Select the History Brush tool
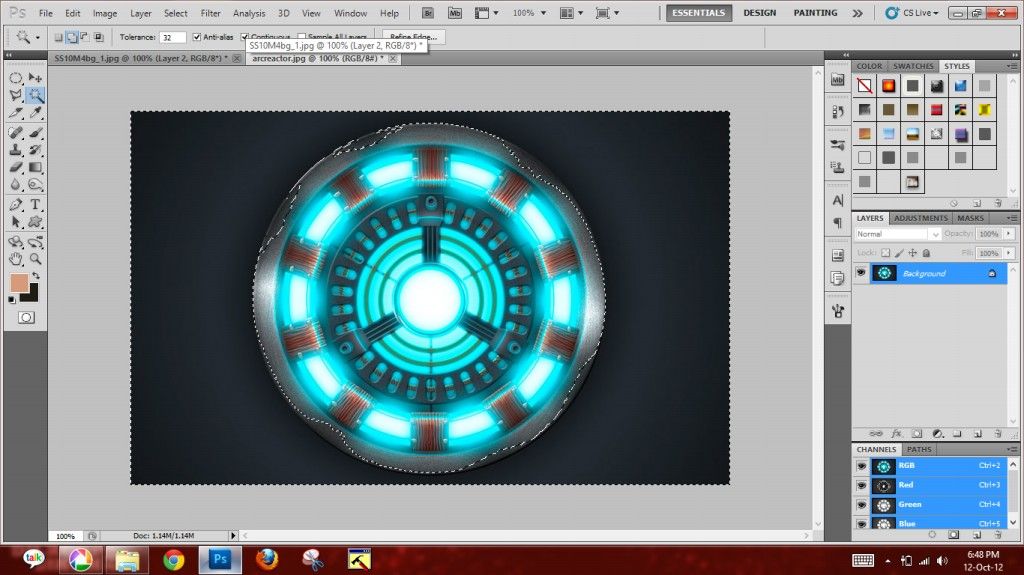This screenshot has height=575, width=1024. point(35,150)
